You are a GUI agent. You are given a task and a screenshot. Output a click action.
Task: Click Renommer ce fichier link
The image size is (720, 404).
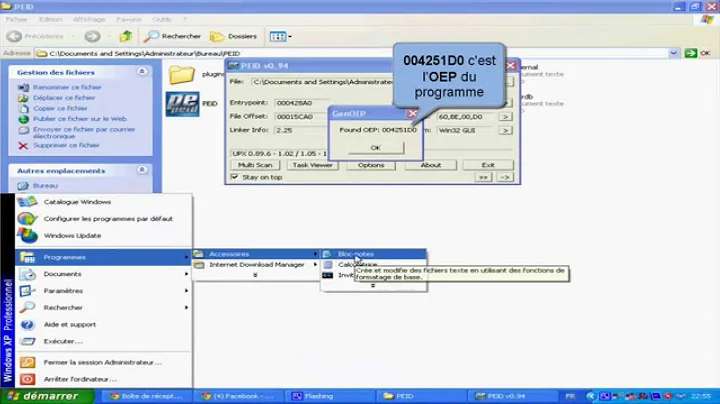(x=67, y=87)
